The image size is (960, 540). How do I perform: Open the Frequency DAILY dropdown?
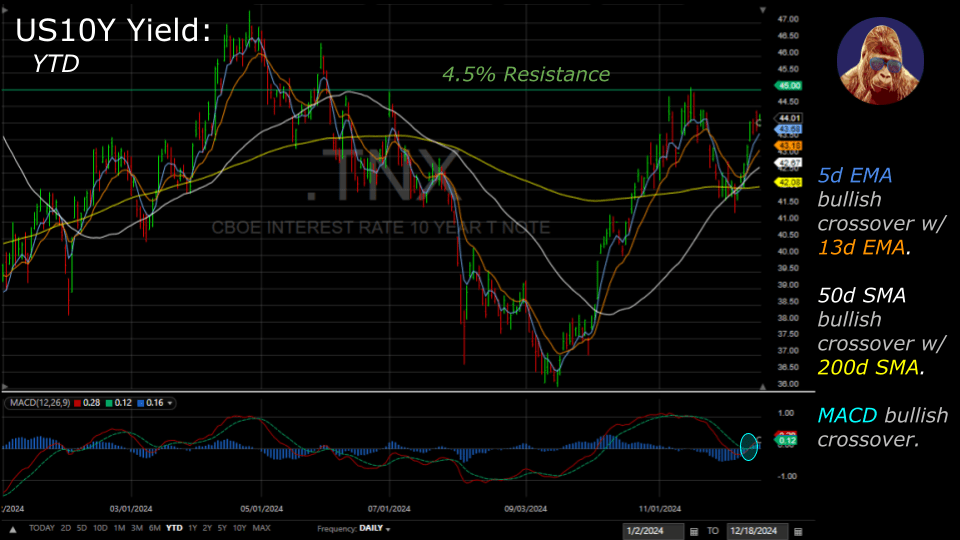(354, 528)
